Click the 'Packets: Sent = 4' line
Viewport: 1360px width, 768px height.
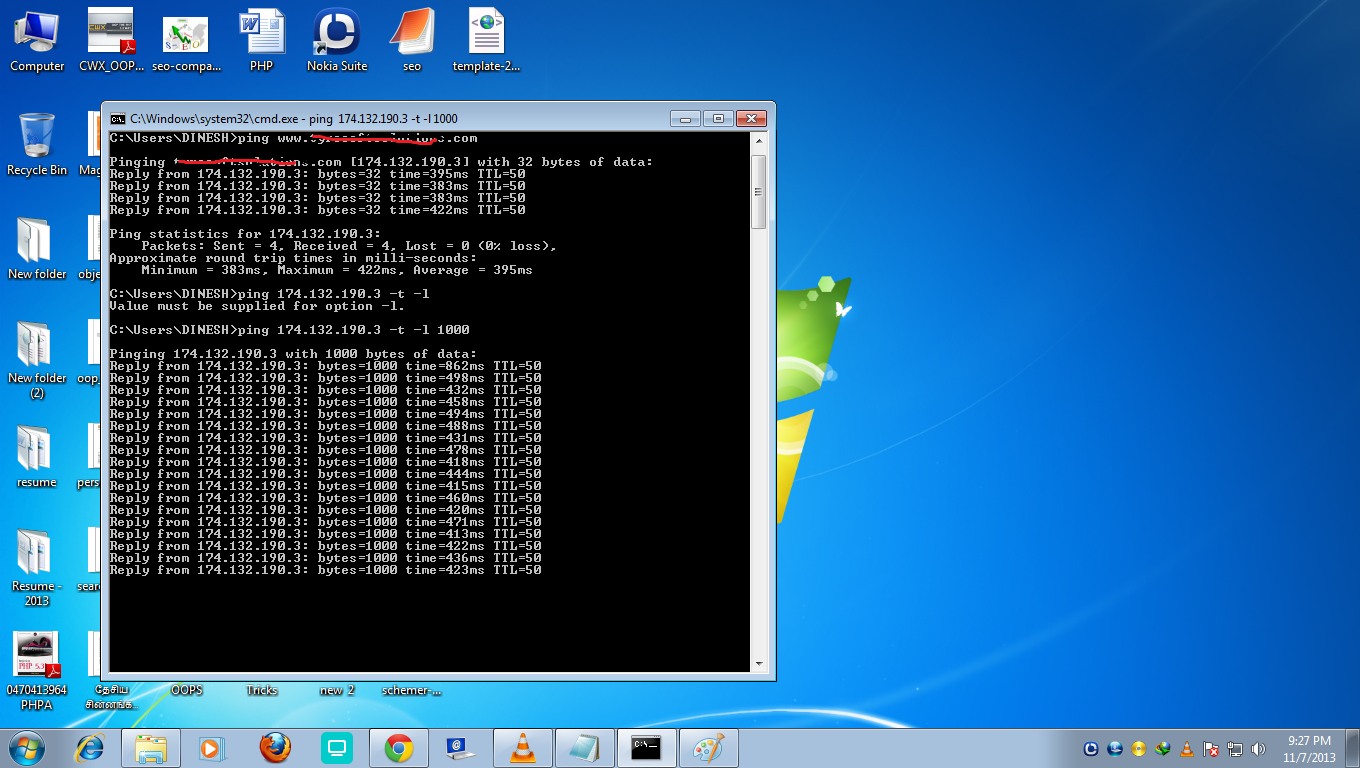pyautogui.click(x=349, y=246)
